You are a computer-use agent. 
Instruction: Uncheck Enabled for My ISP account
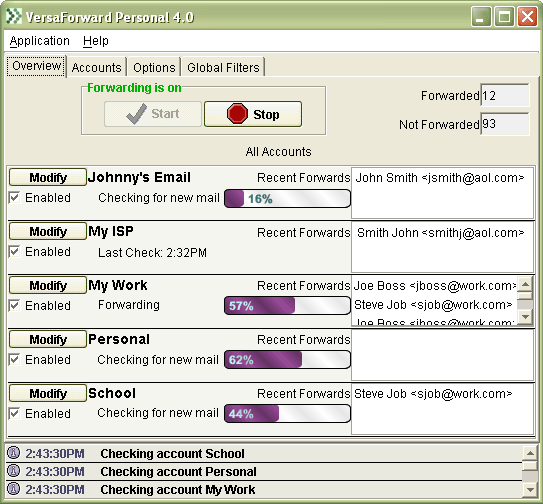(15, 251)
